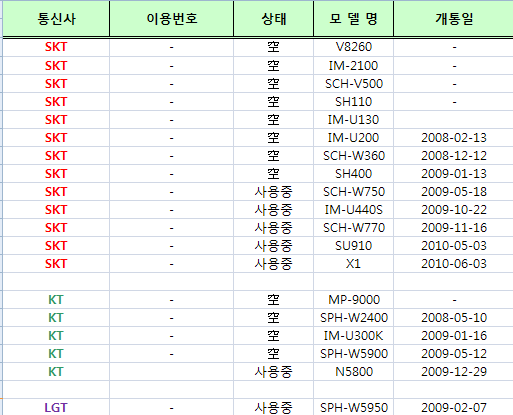Select the 상태 column header
This screenshot has width=513, height=415.
(x=274, y=19)
